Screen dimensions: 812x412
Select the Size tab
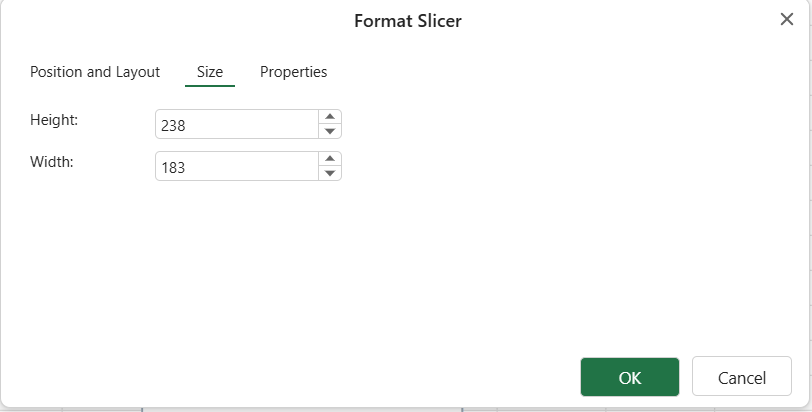[x=210, y=71]
